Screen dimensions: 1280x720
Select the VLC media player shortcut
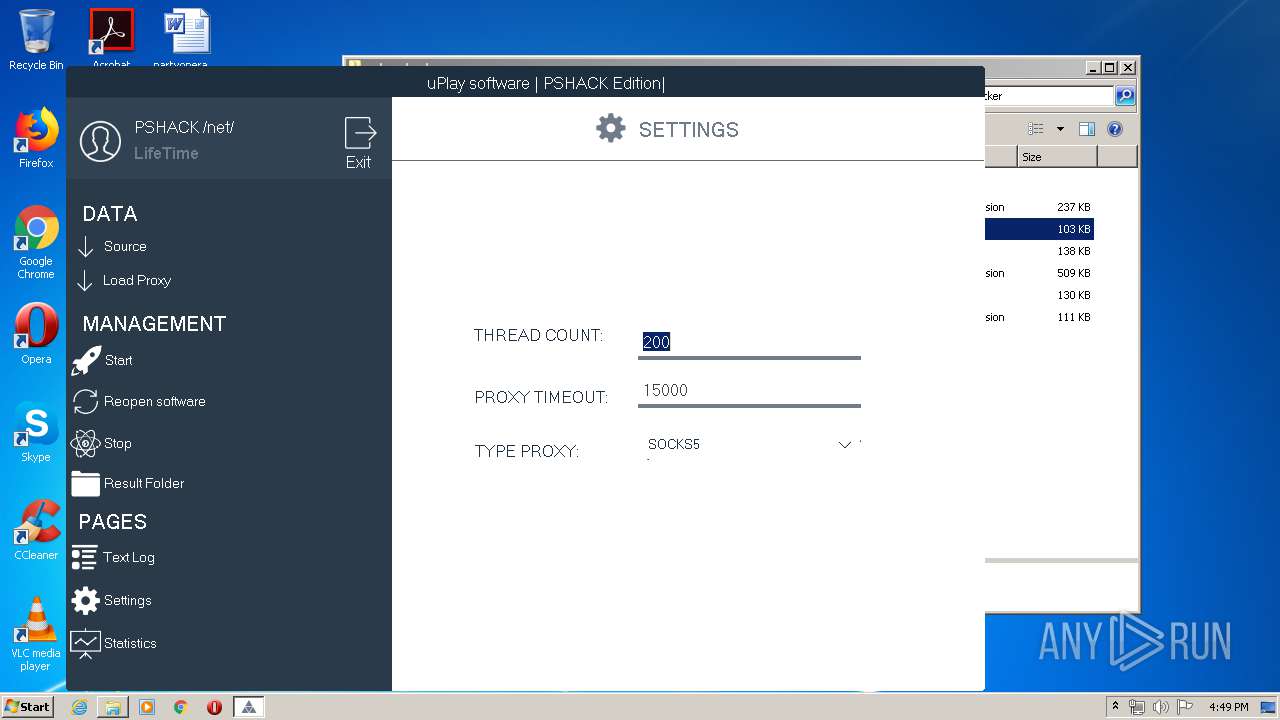[36, 634]
